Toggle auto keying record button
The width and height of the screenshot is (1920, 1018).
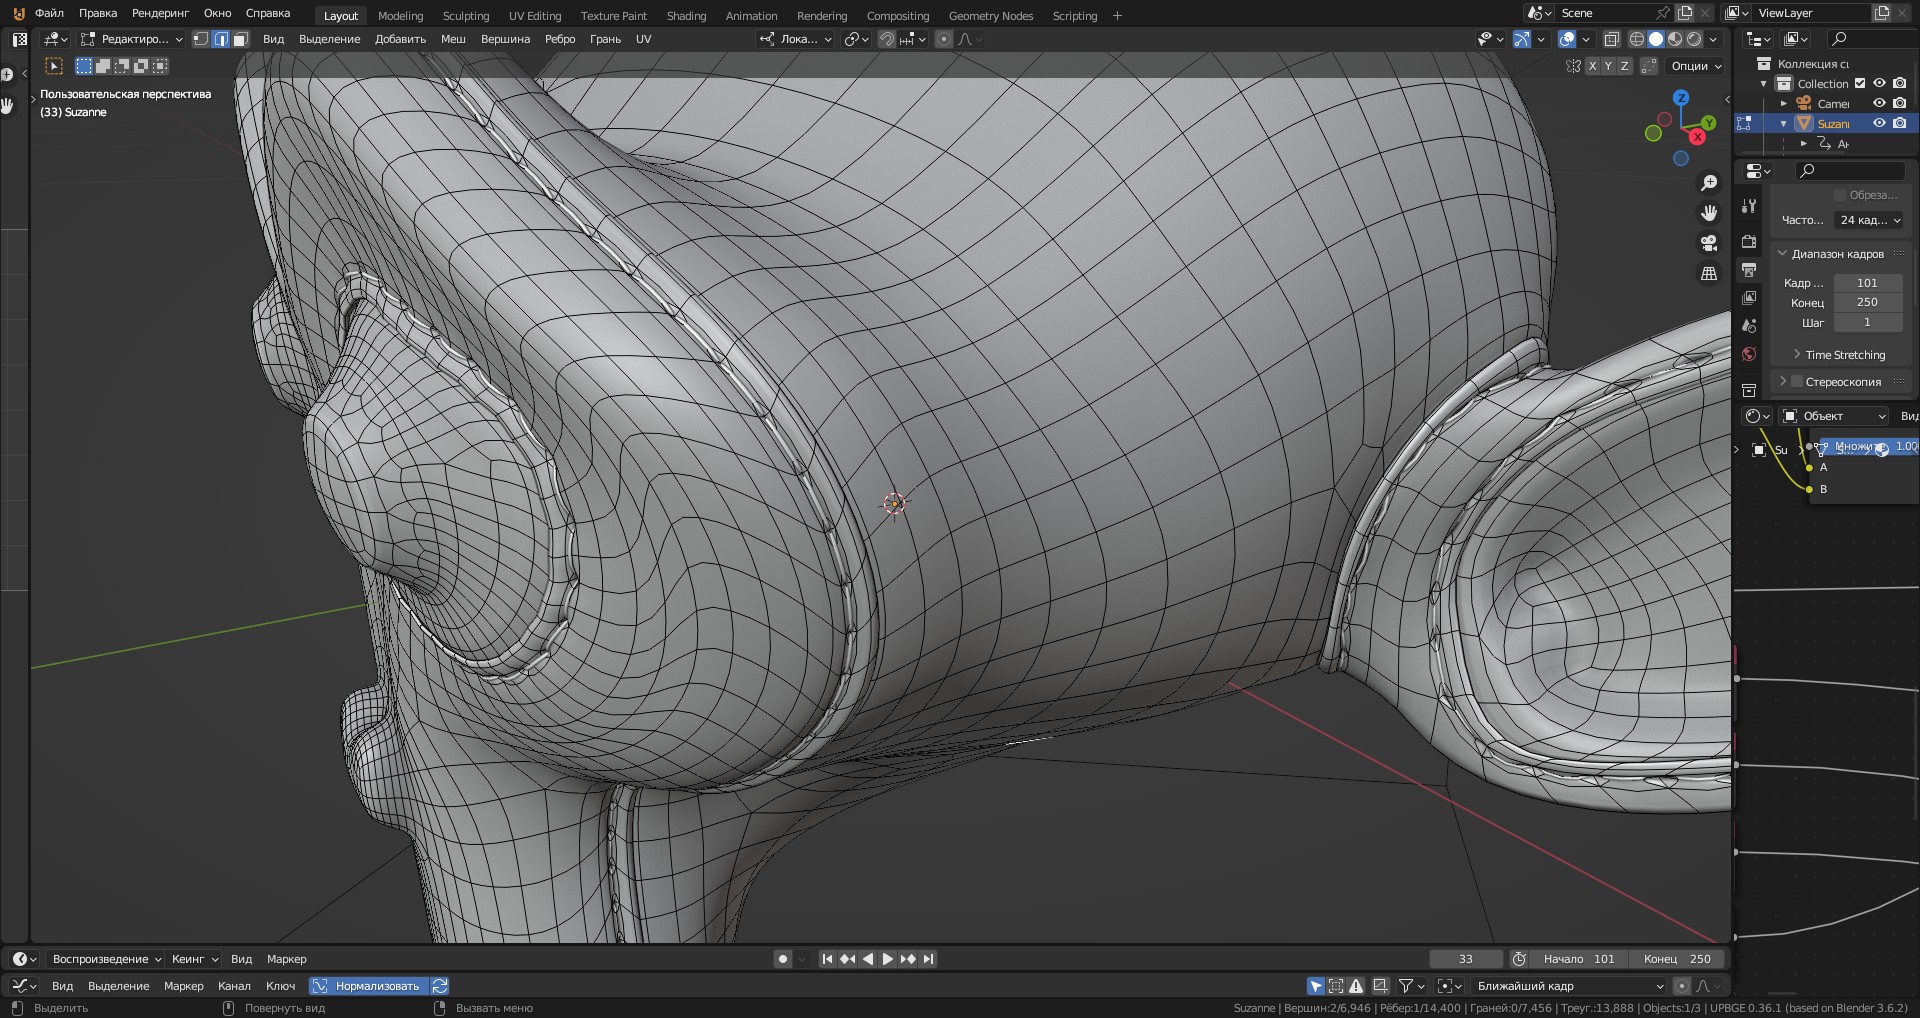click(x=782, y=959)
